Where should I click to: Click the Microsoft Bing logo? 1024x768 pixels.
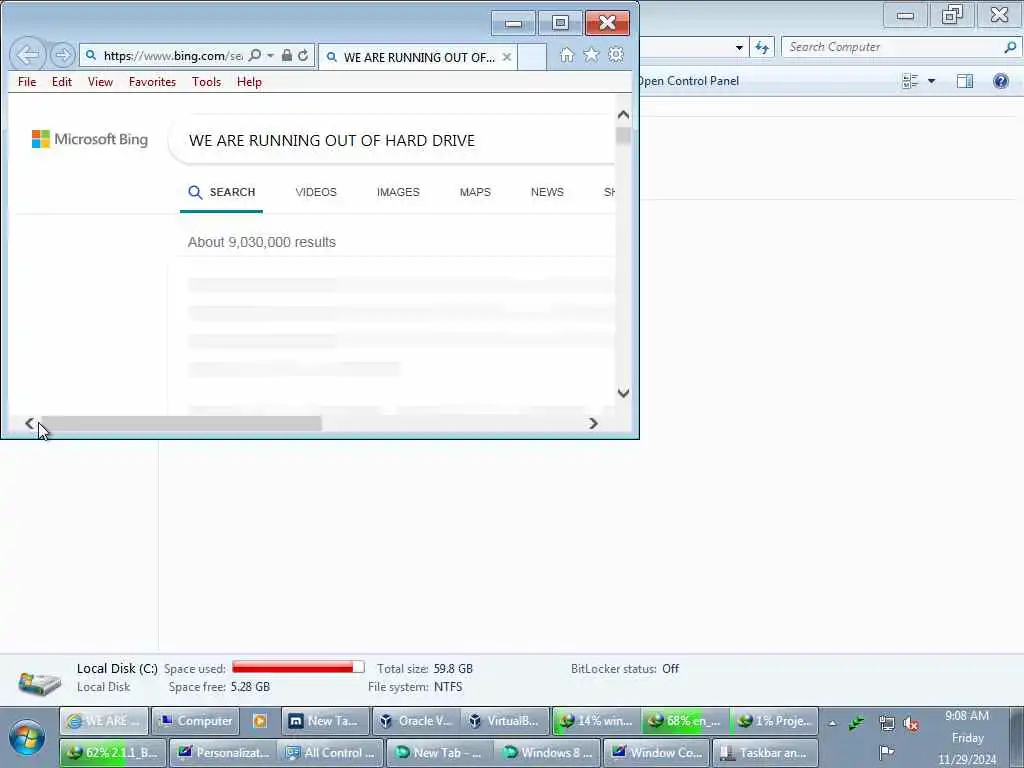pos(90,139)
